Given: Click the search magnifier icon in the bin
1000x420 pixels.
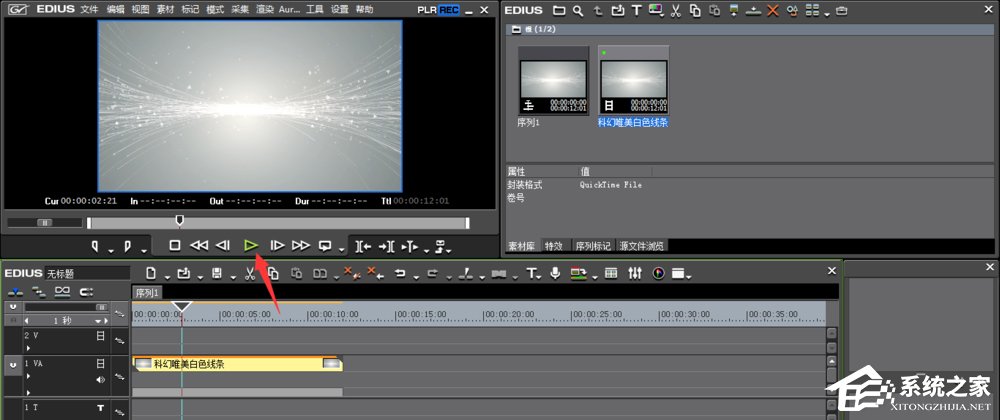Looking at the screenshot, I should click(x=578, y=11).
